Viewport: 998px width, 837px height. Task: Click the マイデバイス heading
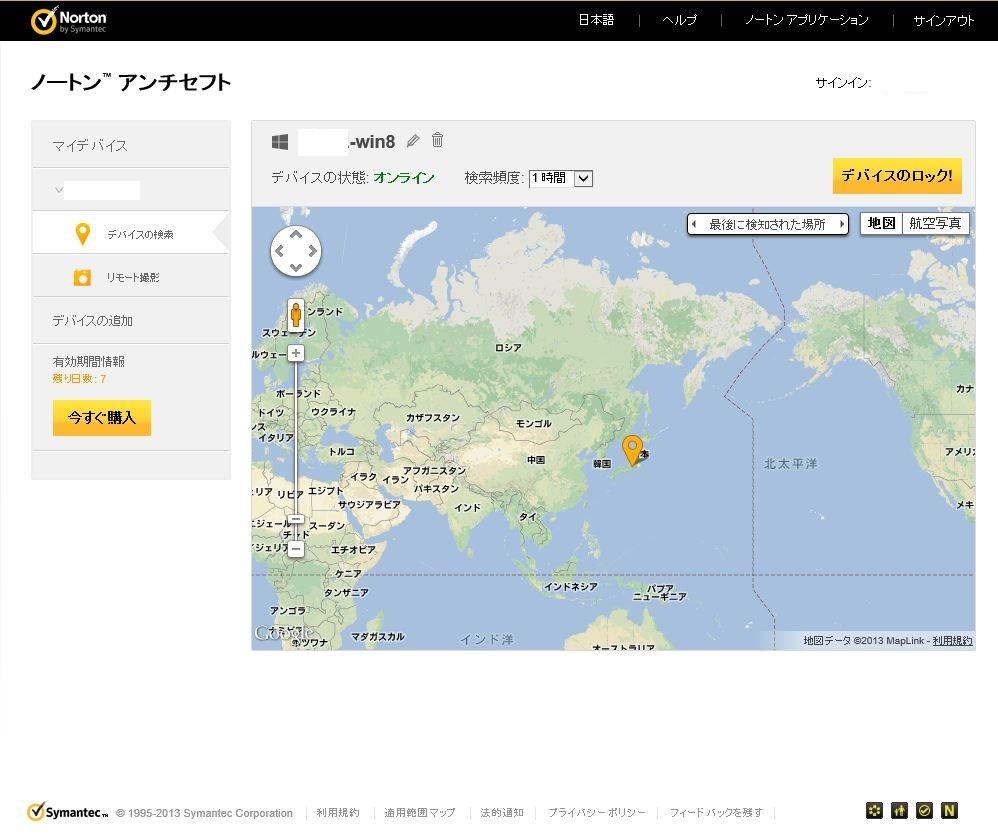coord(90,146)
